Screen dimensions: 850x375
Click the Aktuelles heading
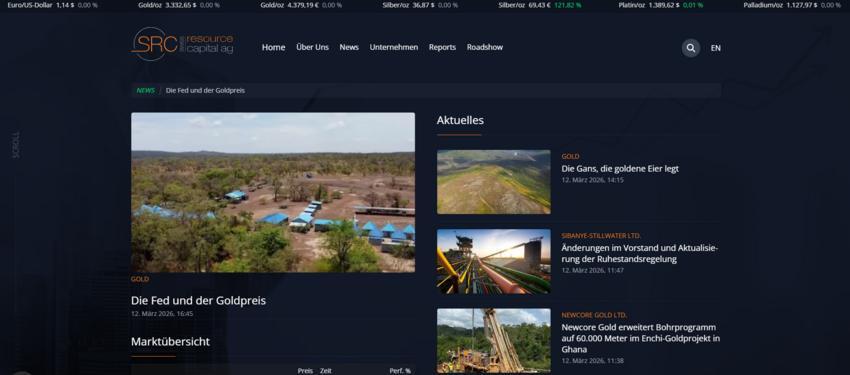coord(460,120)
